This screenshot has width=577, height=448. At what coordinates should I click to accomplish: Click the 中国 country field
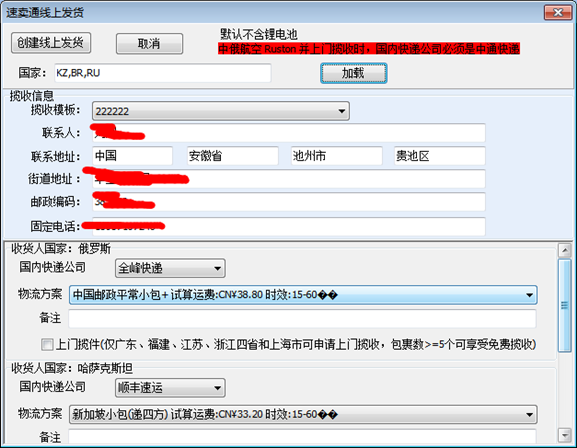(132, 156)
